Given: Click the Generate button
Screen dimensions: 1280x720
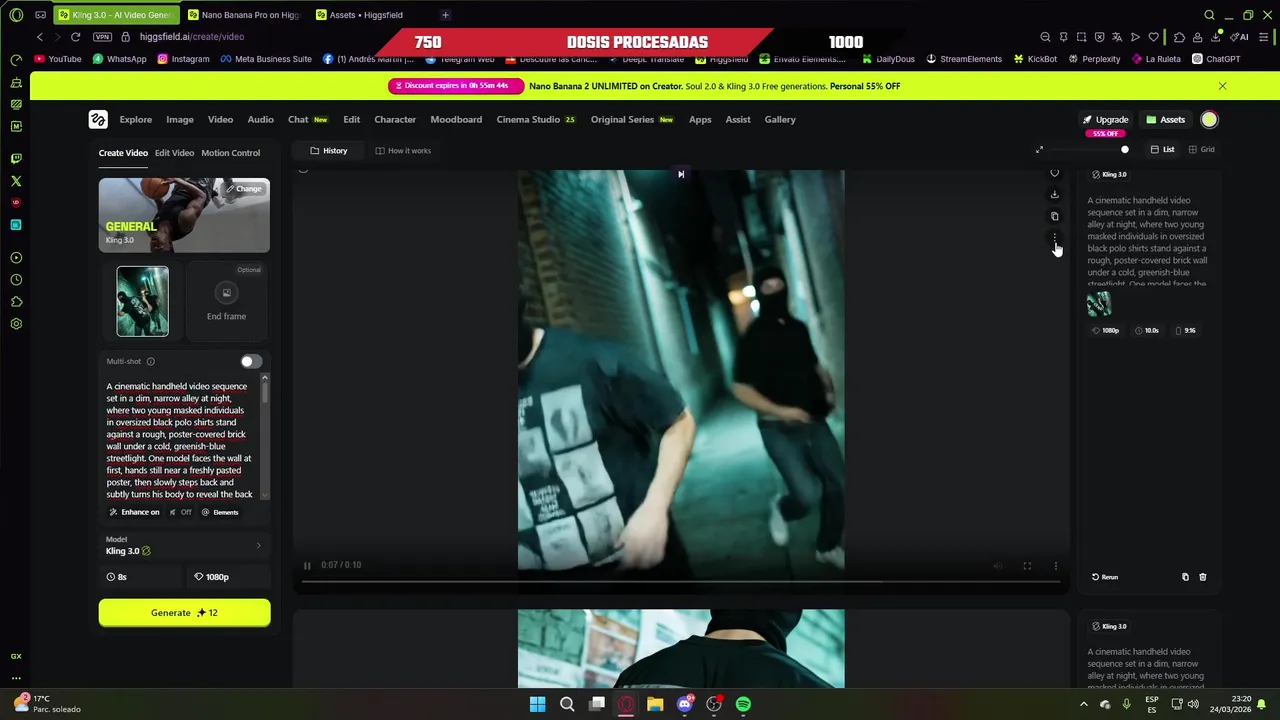Looking at the screenshot, I should pyautogui.click(x=184, y=613).
